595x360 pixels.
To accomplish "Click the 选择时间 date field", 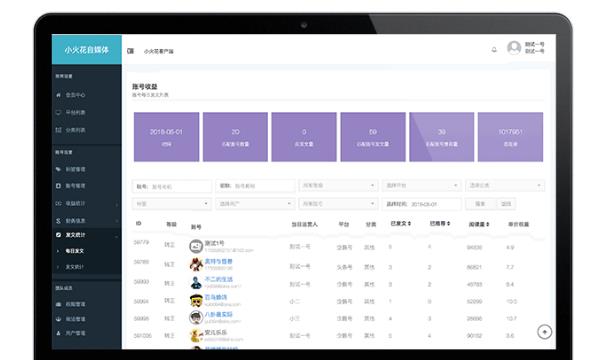I will pyautogui.click(x=422, y=204).
